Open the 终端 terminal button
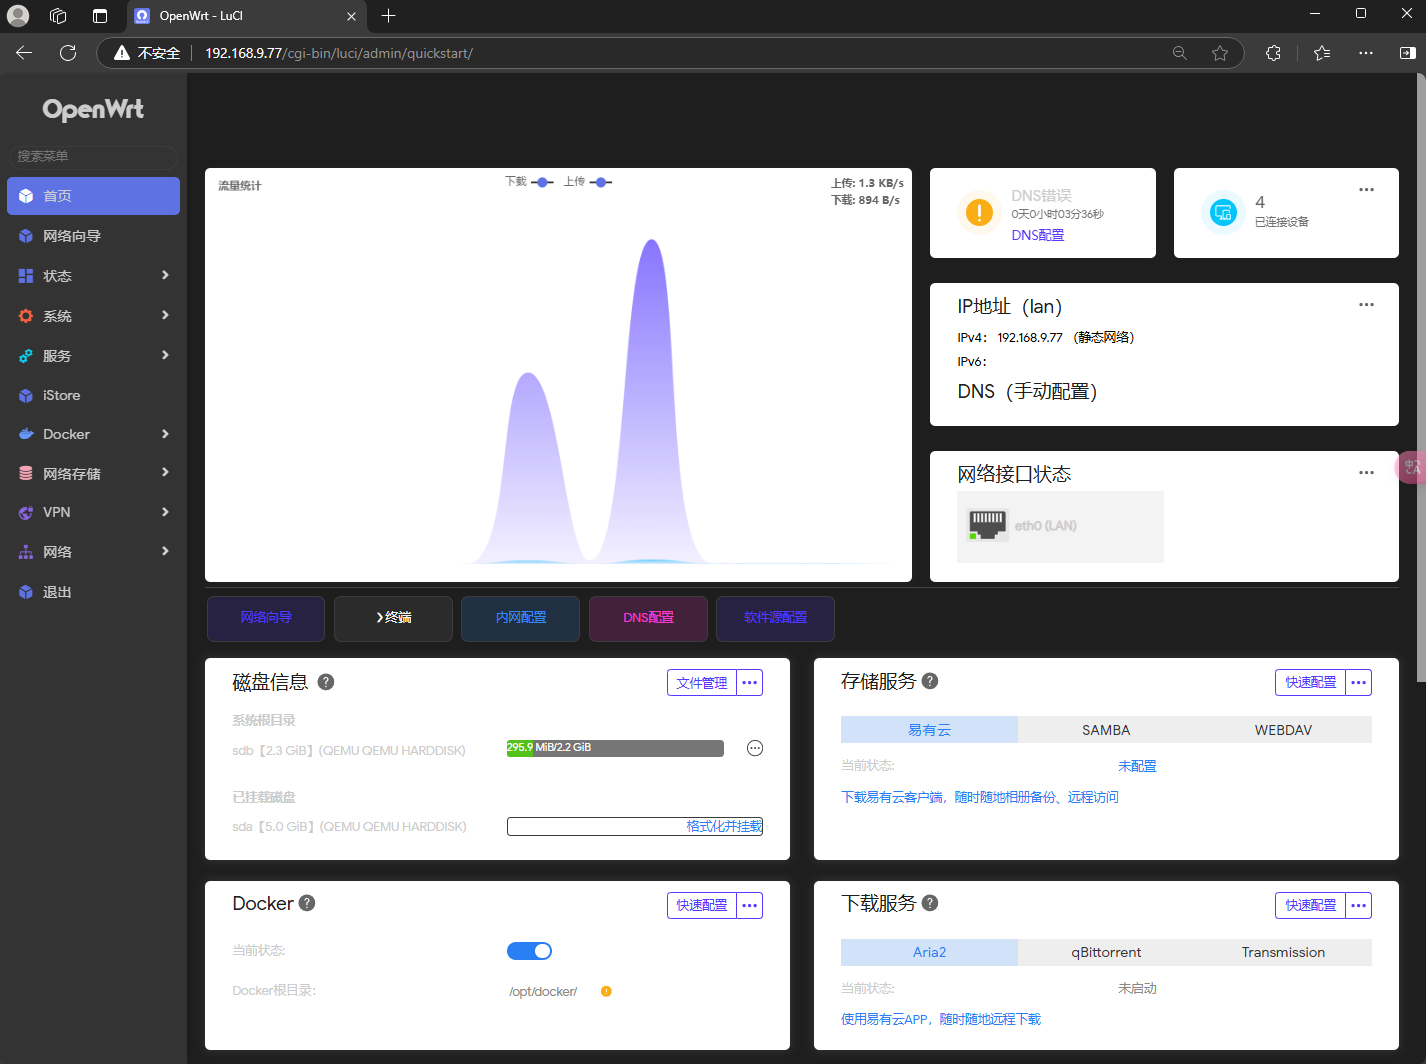This screenshot has width=1426, height=1064. click(393, 618)
